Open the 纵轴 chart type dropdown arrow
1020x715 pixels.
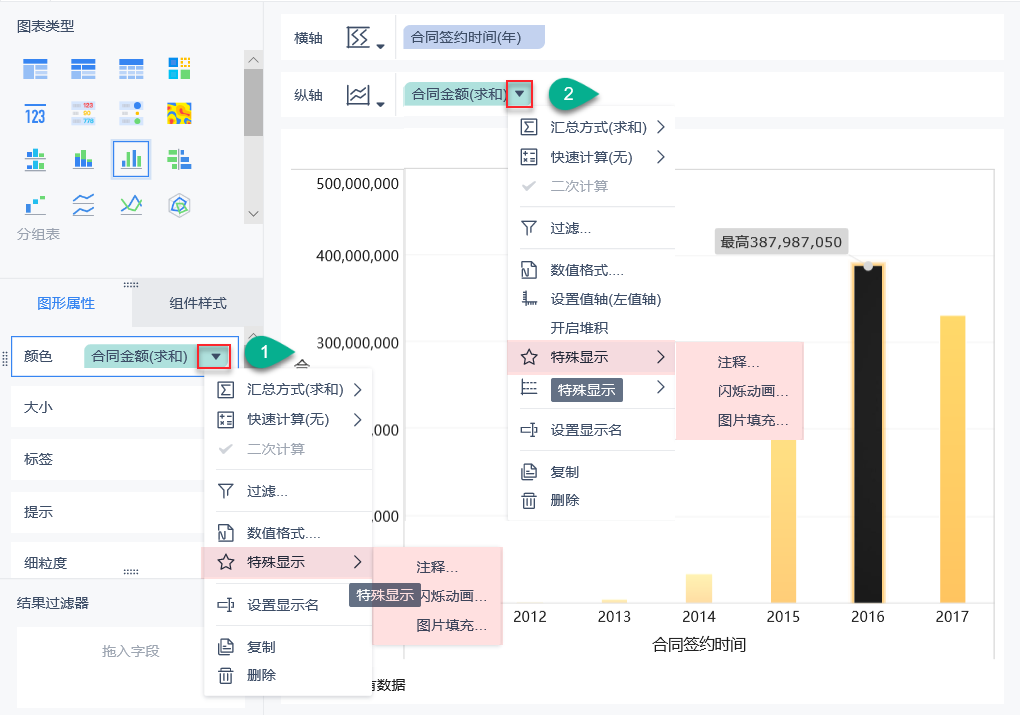click(381, 104)
